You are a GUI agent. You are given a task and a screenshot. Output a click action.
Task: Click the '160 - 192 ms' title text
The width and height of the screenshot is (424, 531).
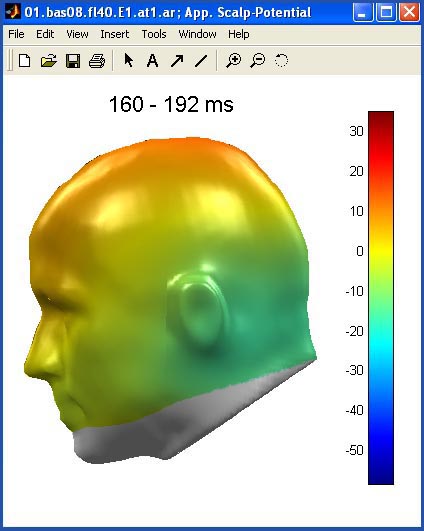(x=171, y=104)
